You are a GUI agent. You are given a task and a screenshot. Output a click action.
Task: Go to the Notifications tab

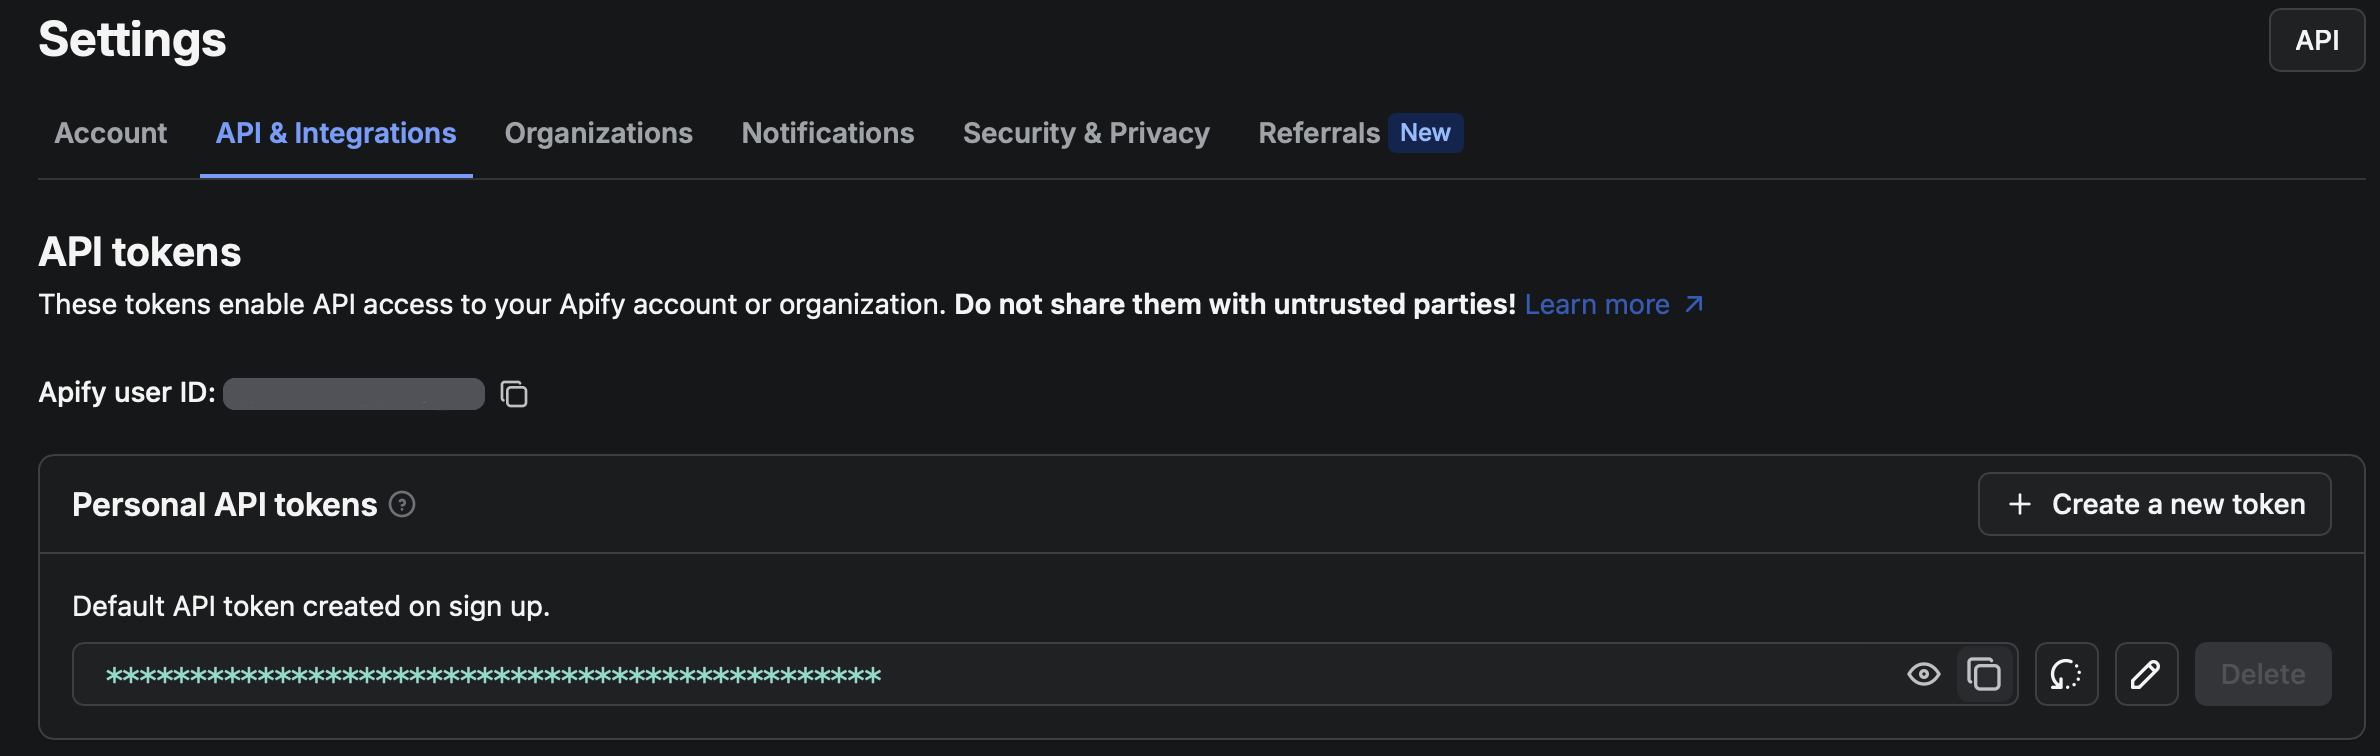[827, 133]
